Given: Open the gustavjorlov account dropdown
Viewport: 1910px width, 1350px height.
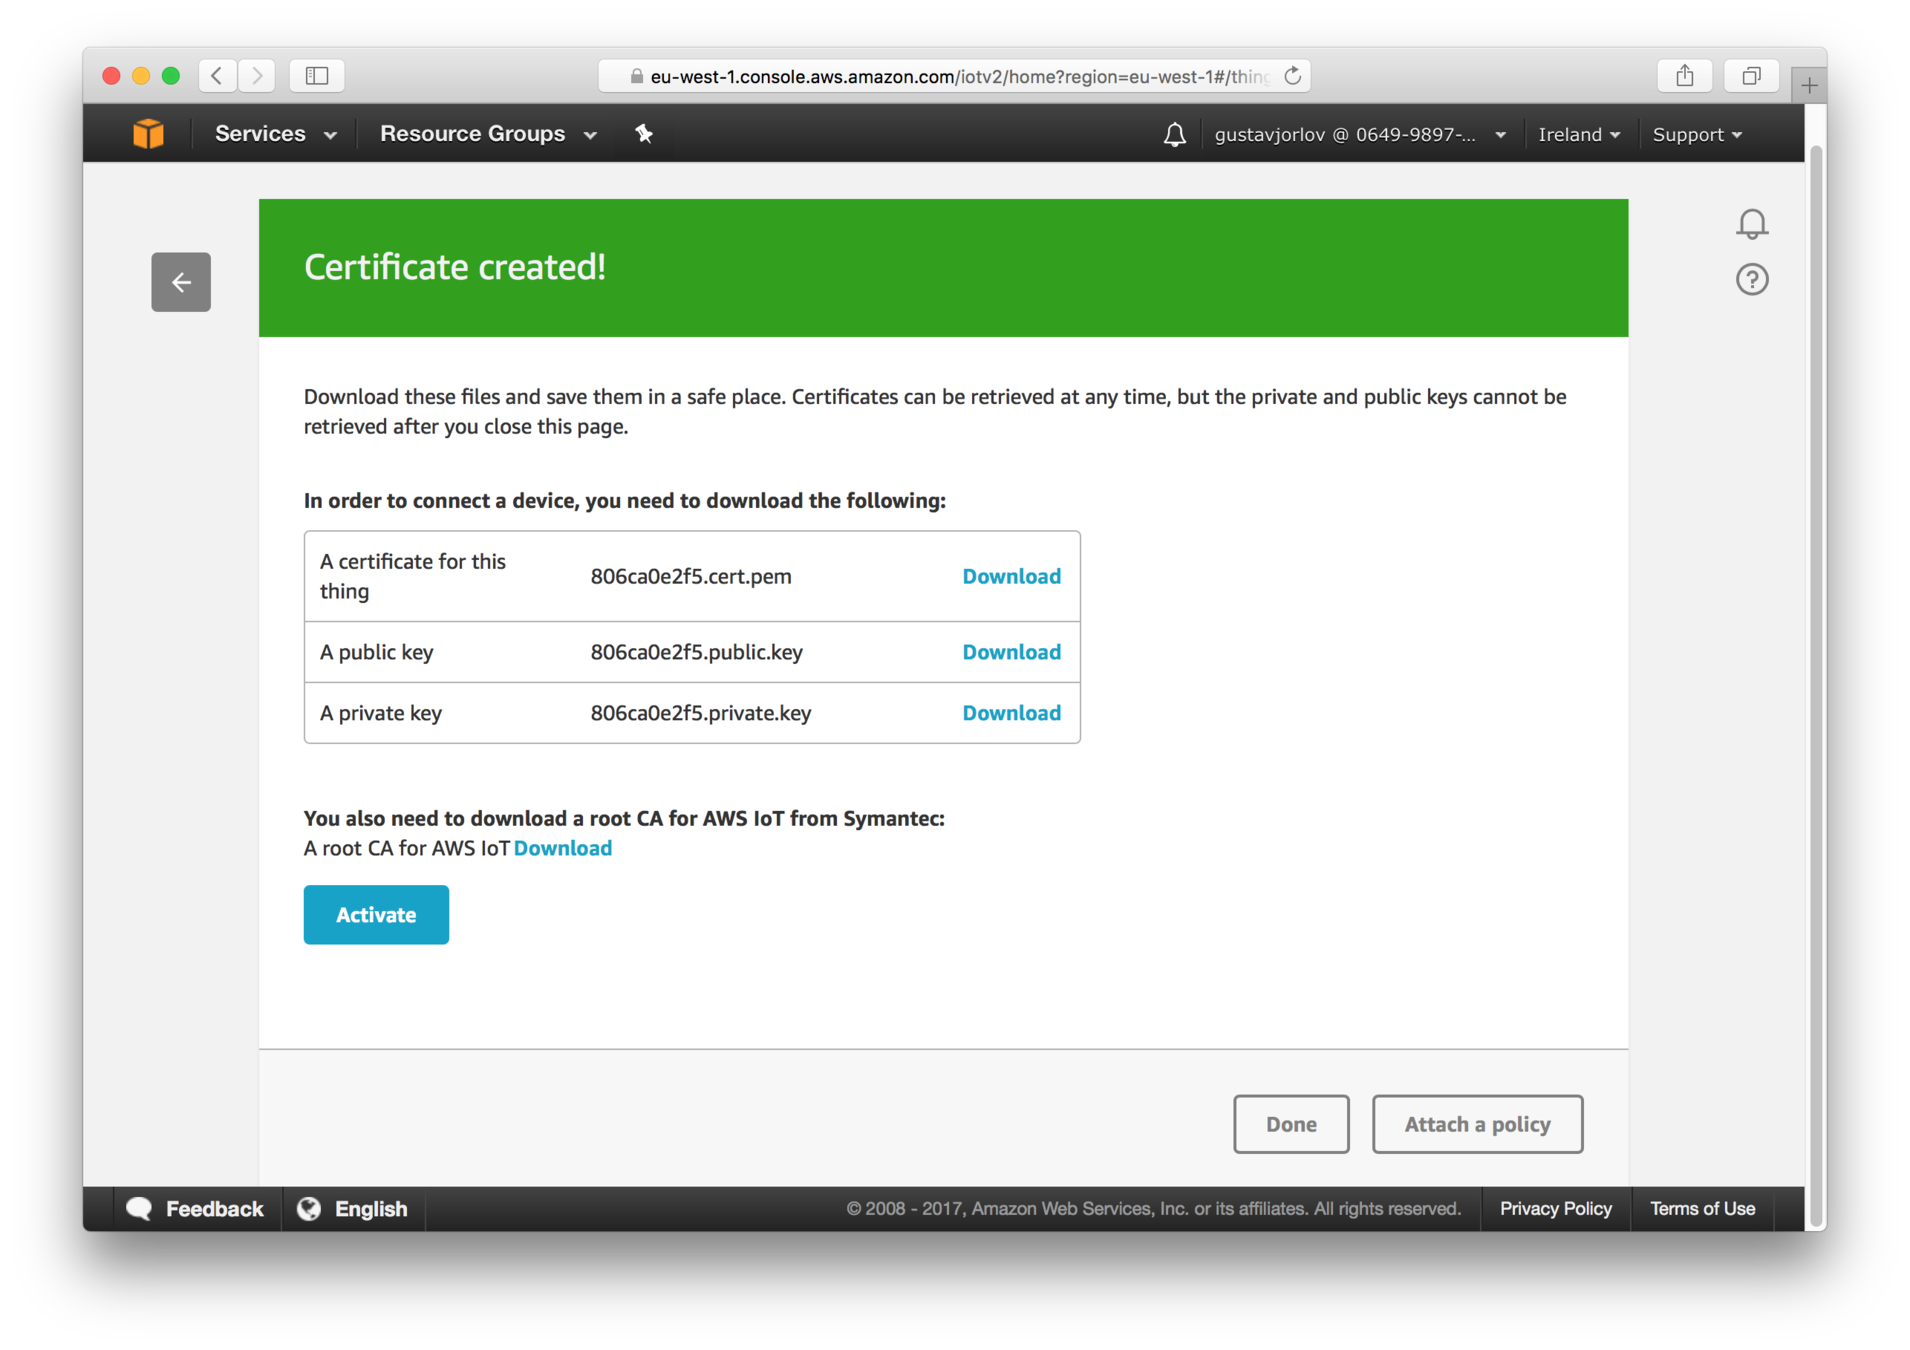Looking at the screenshot, I should click(1360, 135).
